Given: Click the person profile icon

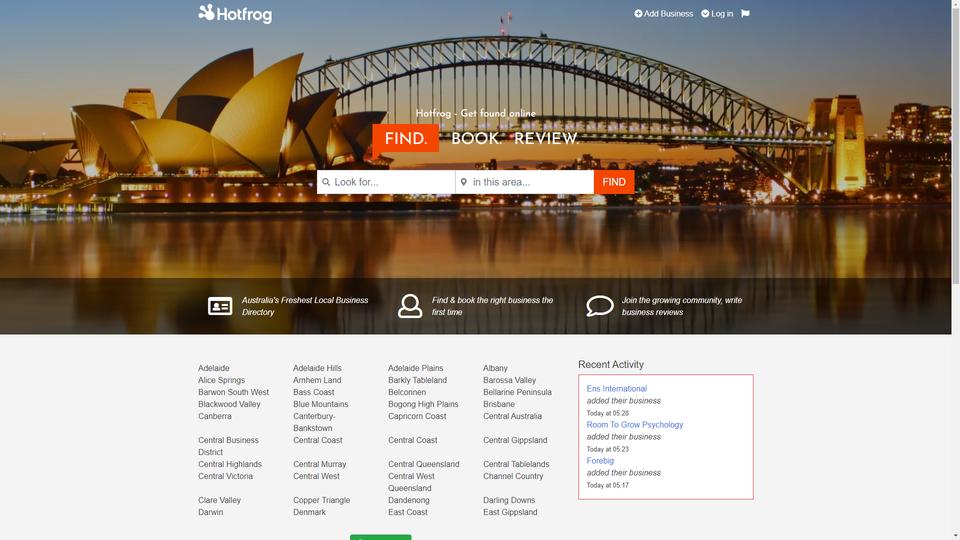Looking at the screenshot, I should 410,306.
